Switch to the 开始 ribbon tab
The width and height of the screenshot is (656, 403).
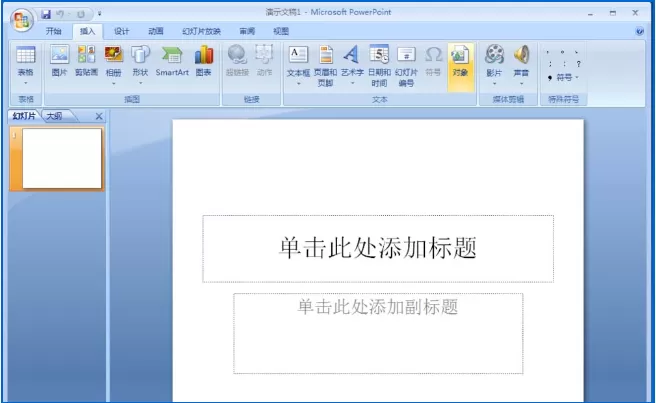pos(54,31)
